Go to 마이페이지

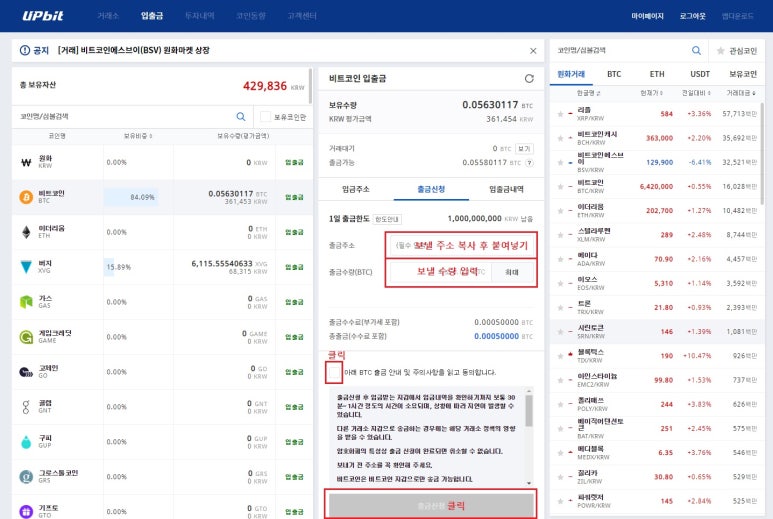click(x=647, y=16)
